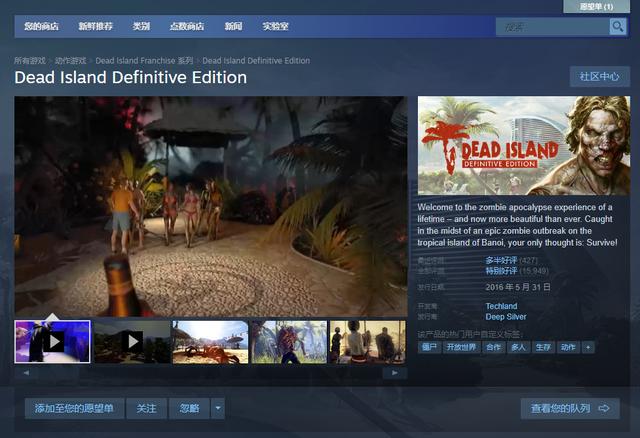Image resolution: width=640 pixels, height=438 pixels.
Task: Follow the 动作游戏 breadcrumb link
Action: click(71, 61)
